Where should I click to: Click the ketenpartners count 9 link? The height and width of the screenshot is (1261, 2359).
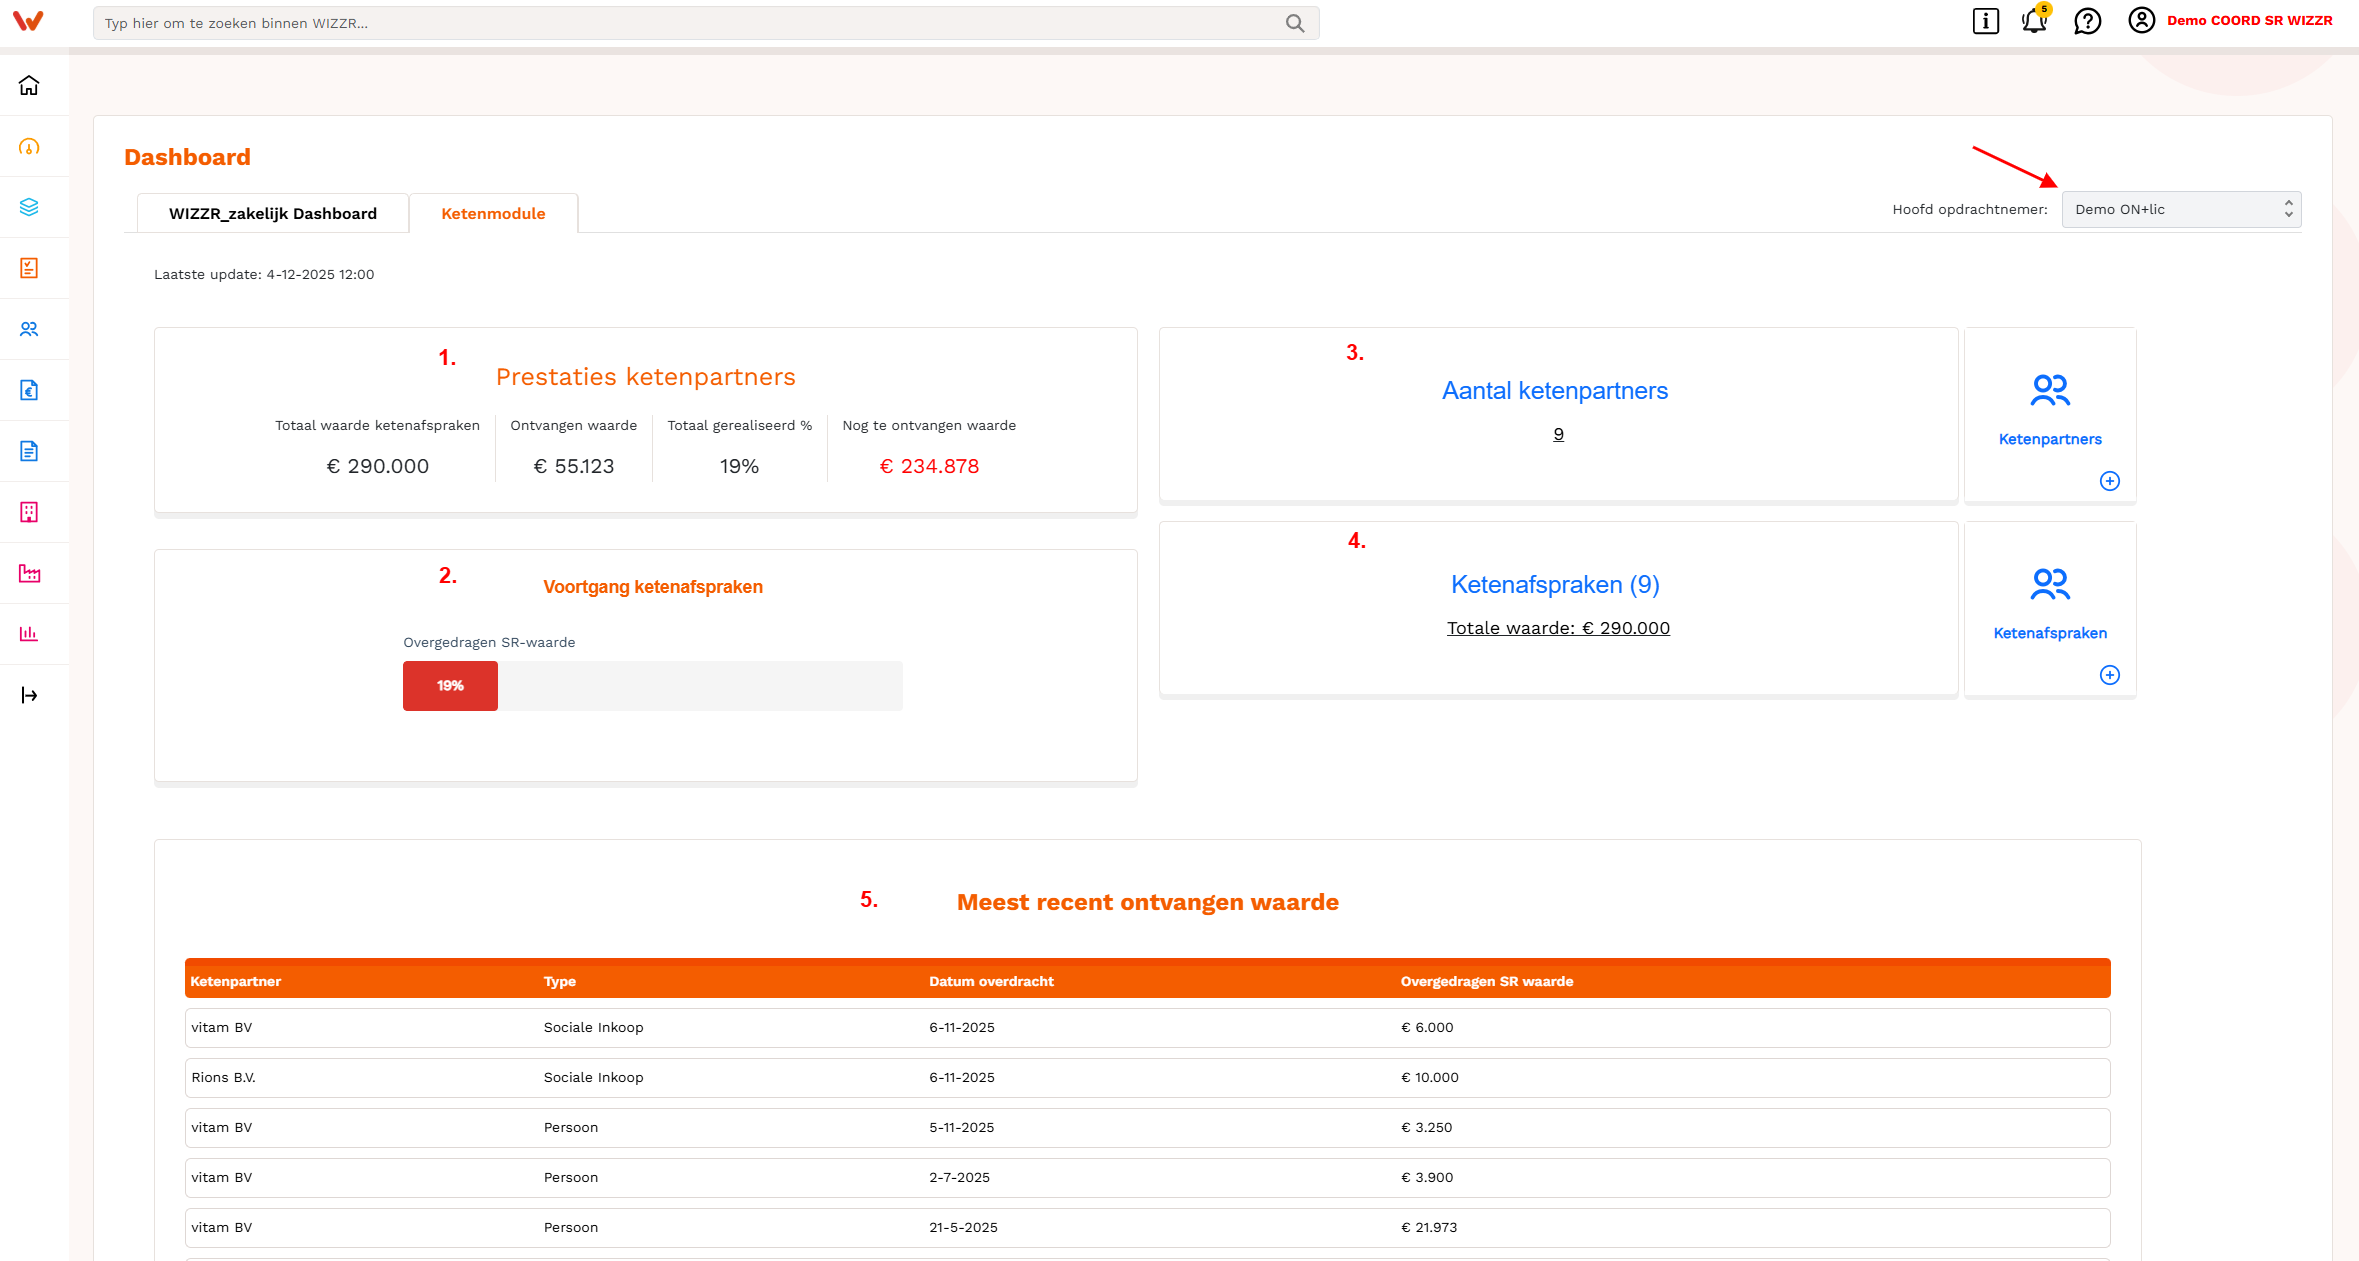point(1558,434)
